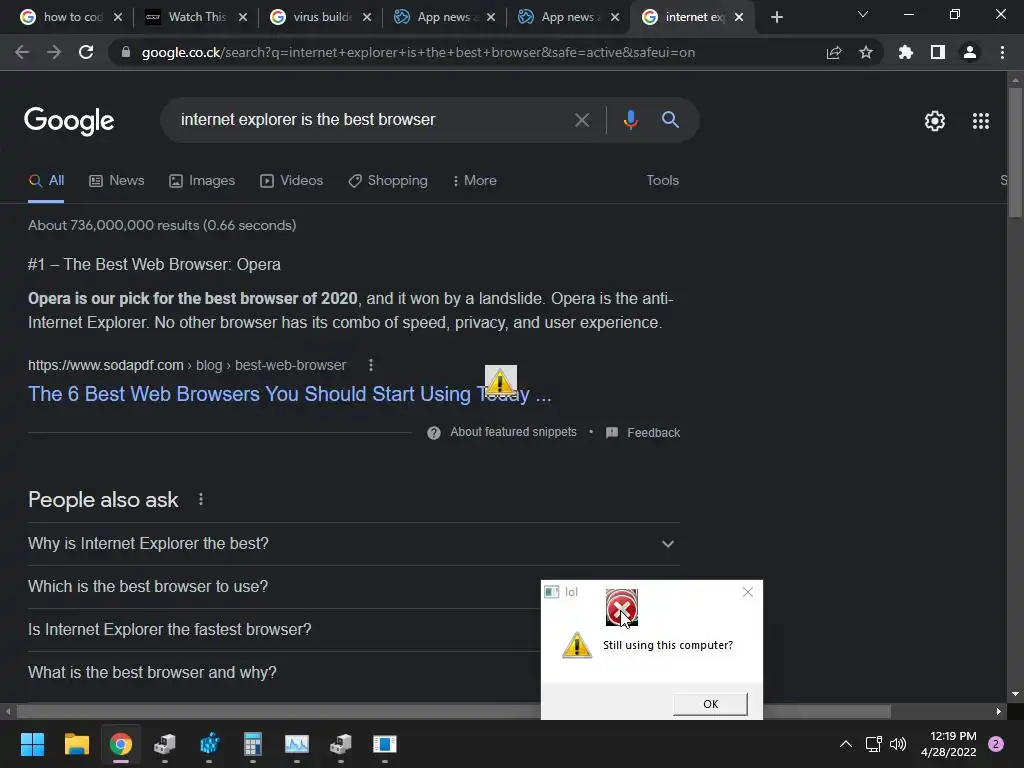The width and height of the screenshot is (1024, 768).
Task: Click the Google logo
Action: point(69,121)
